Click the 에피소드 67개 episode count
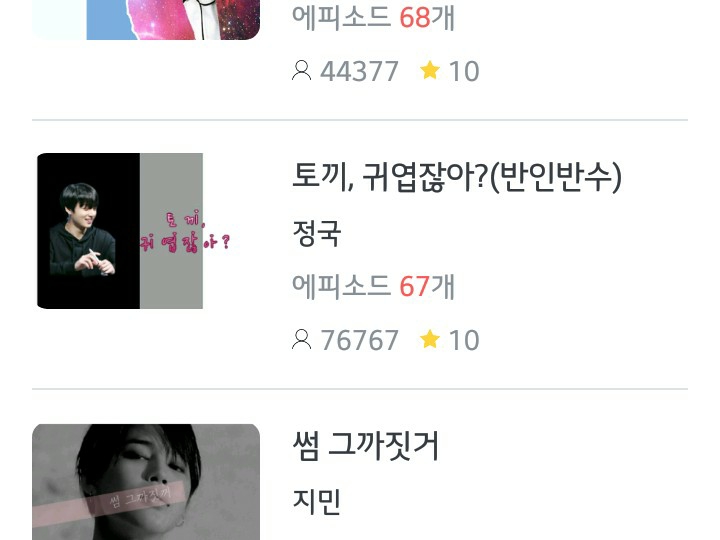 [373, 286]
